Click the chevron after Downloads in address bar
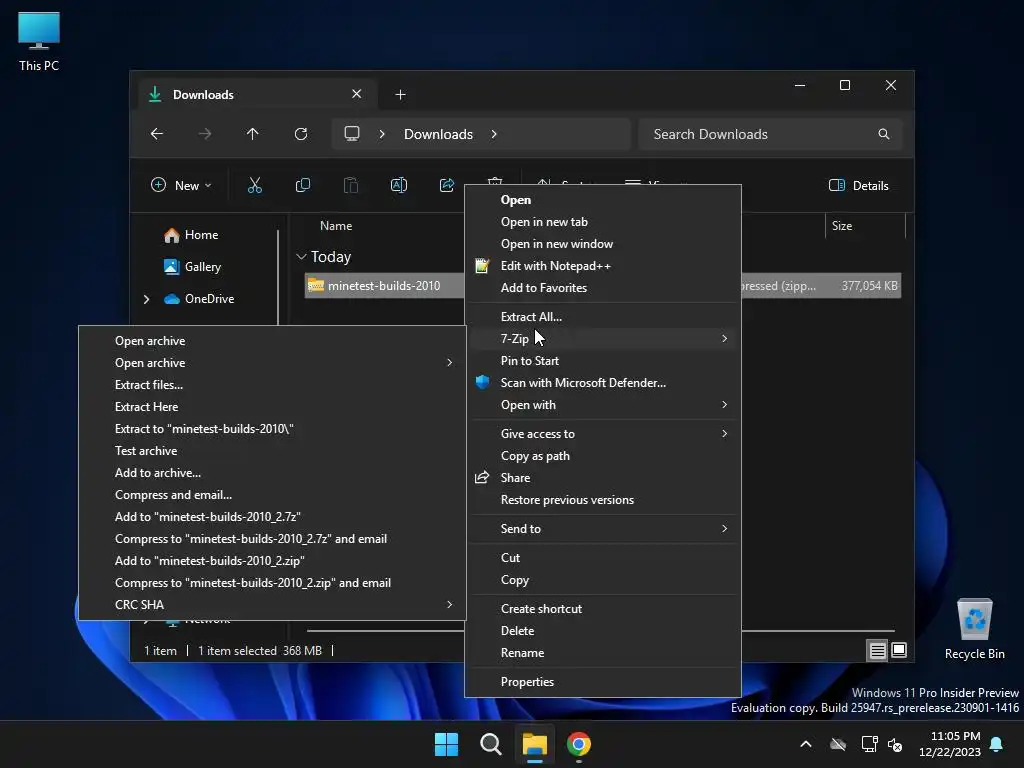 pos(494,134)
